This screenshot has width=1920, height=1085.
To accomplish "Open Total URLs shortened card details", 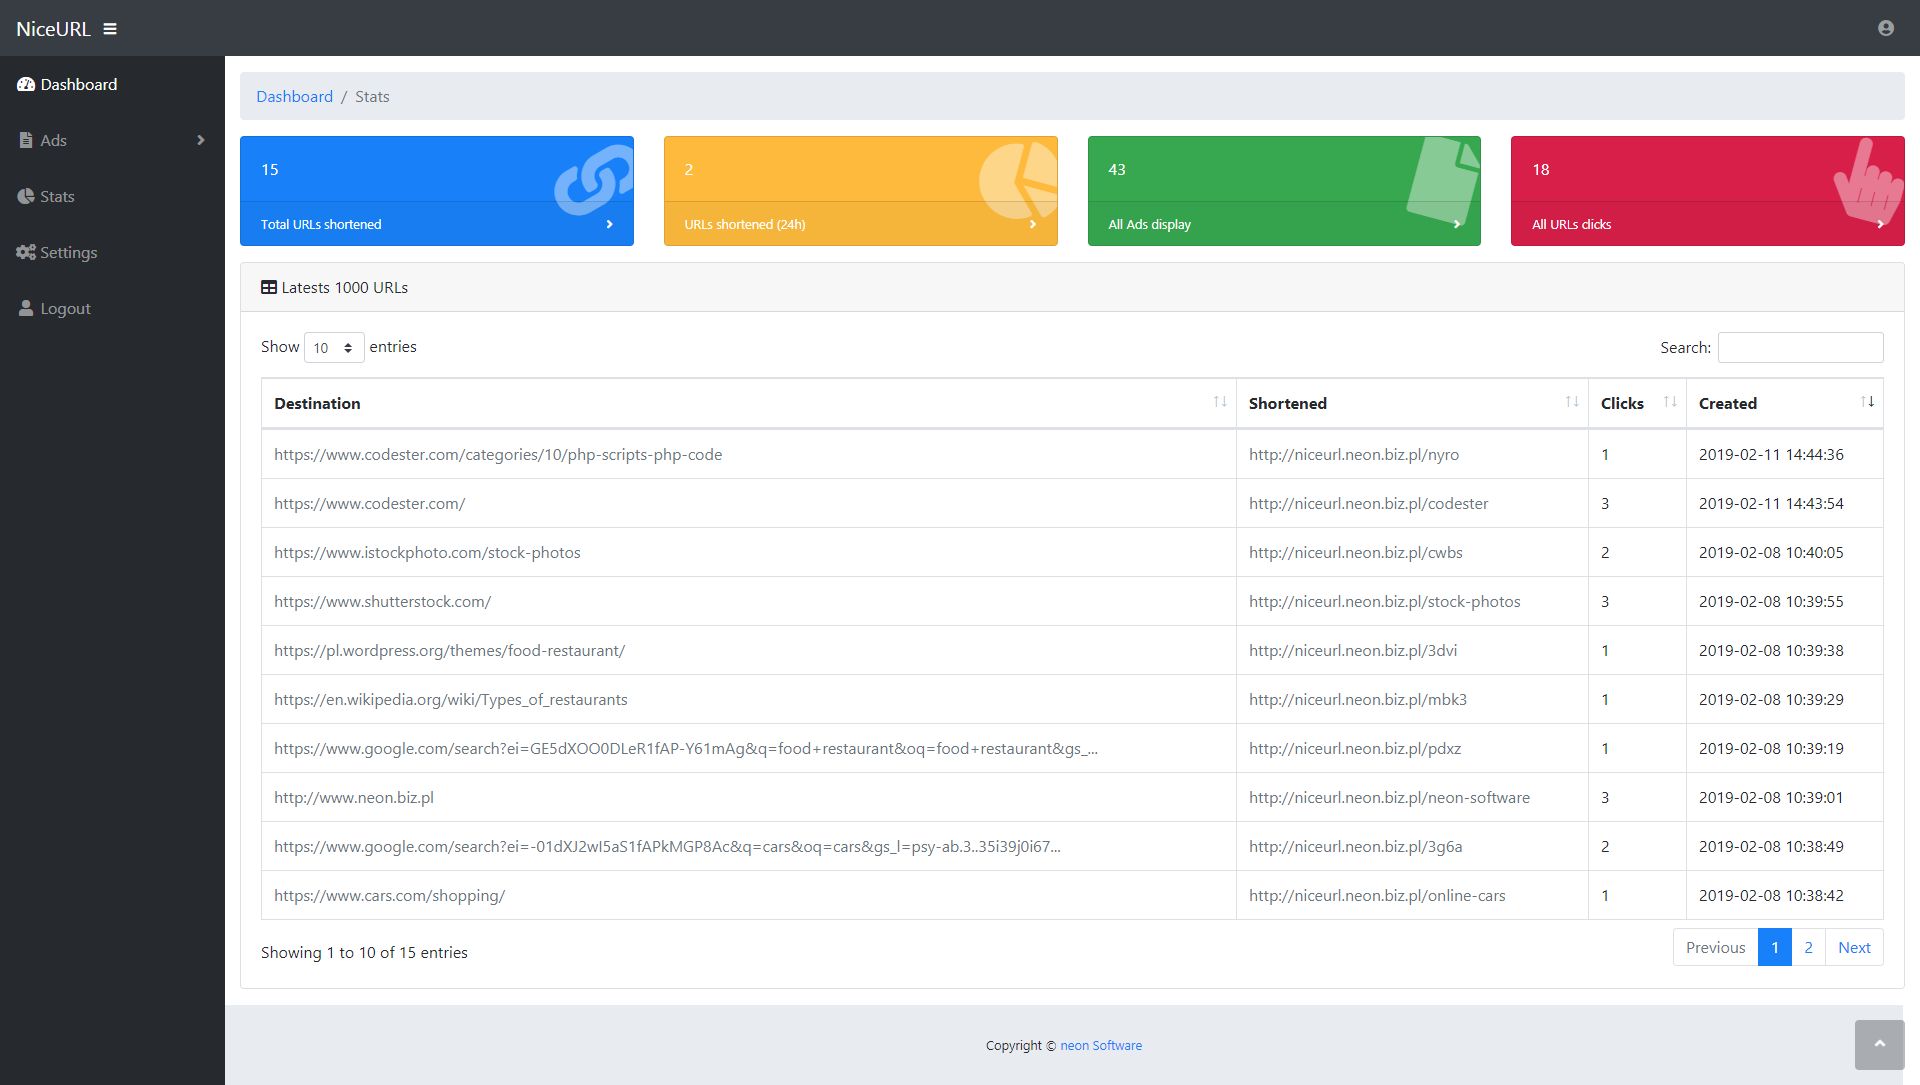I will [436, 224].
